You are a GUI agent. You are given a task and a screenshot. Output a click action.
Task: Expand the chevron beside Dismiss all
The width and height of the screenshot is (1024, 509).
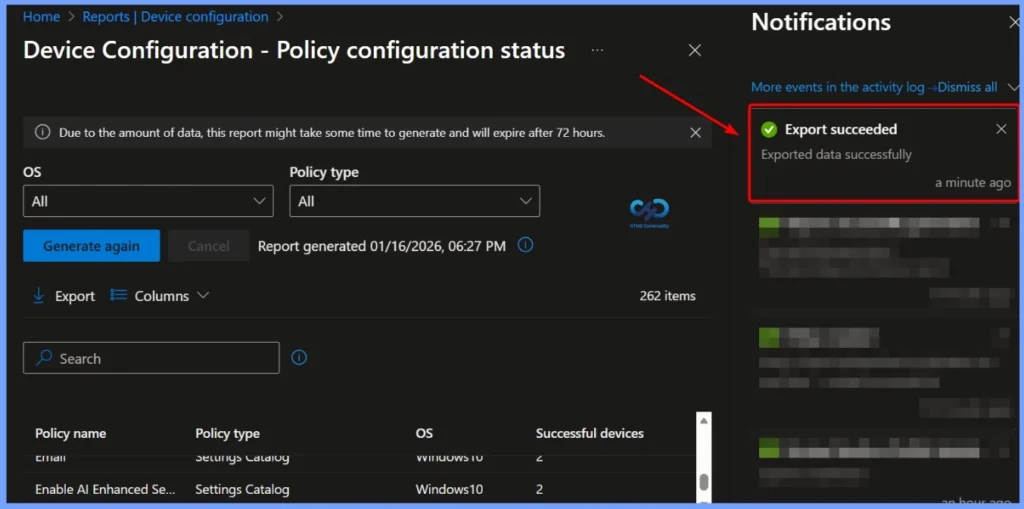click(x=1013, y=87)
